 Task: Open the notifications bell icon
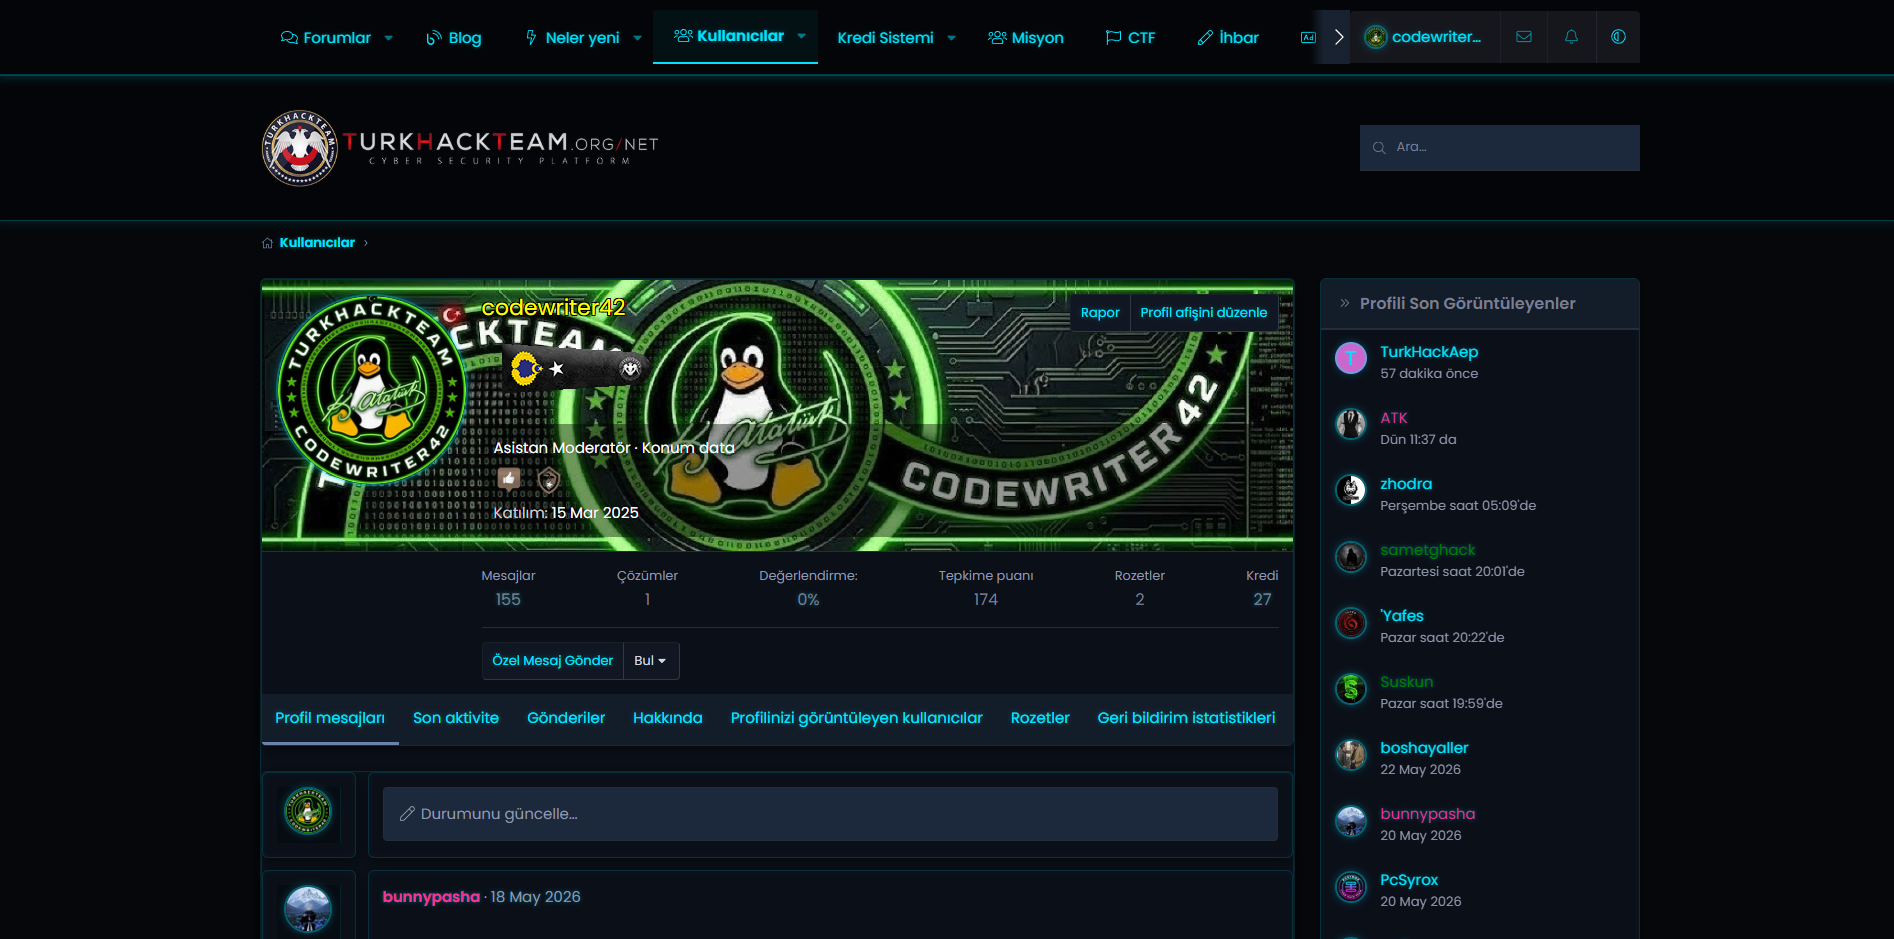click(x=1571, y=37)
